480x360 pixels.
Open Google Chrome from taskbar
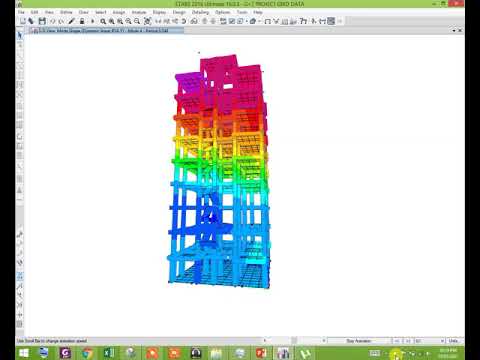87,353
